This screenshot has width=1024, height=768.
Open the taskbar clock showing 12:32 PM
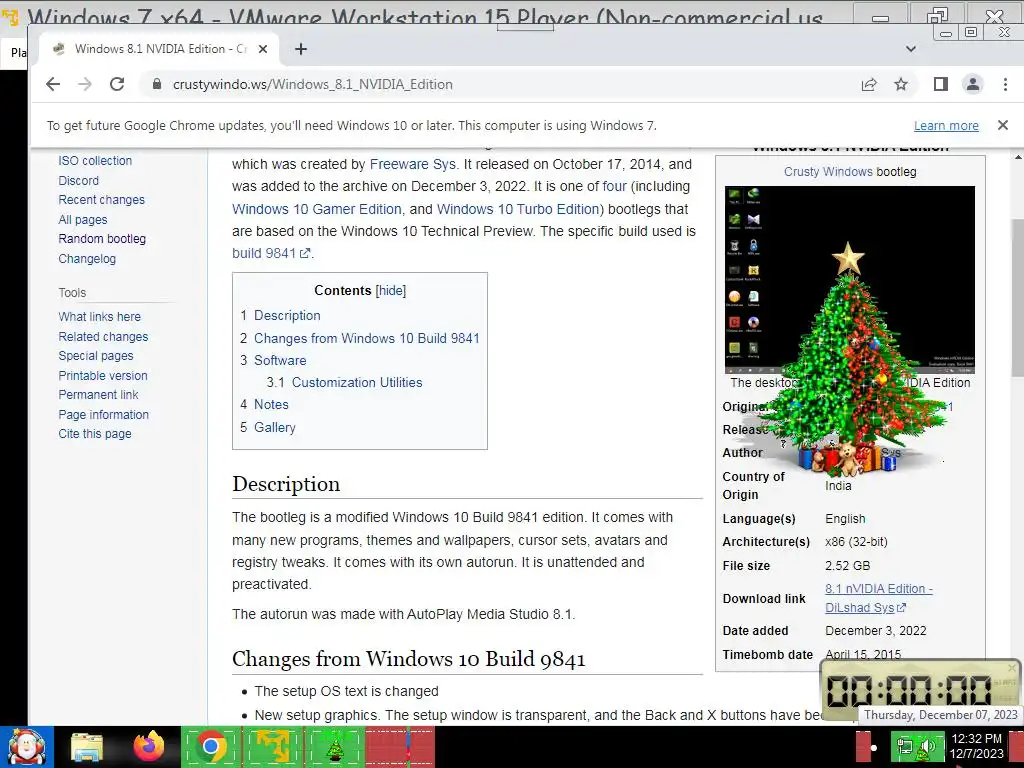[x=976, y=746]
